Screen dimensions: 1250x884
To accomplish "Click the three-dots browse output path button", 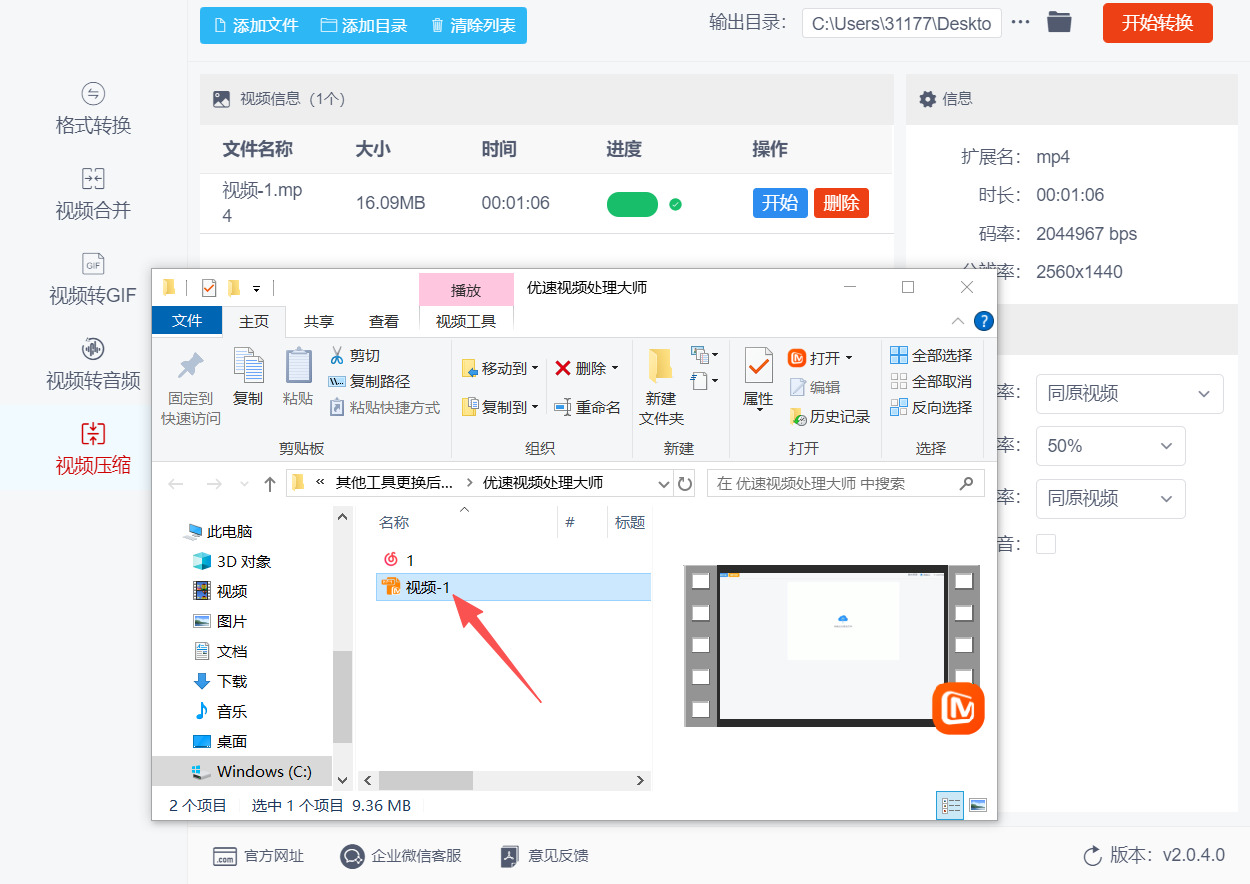I will [x=1020, y=22].
